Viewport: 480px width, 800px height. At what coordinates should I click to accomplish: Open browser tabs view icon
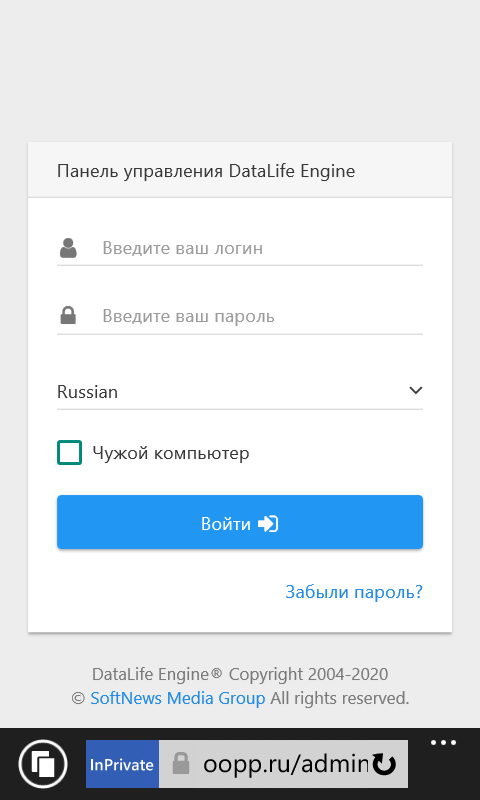[43, 764]
